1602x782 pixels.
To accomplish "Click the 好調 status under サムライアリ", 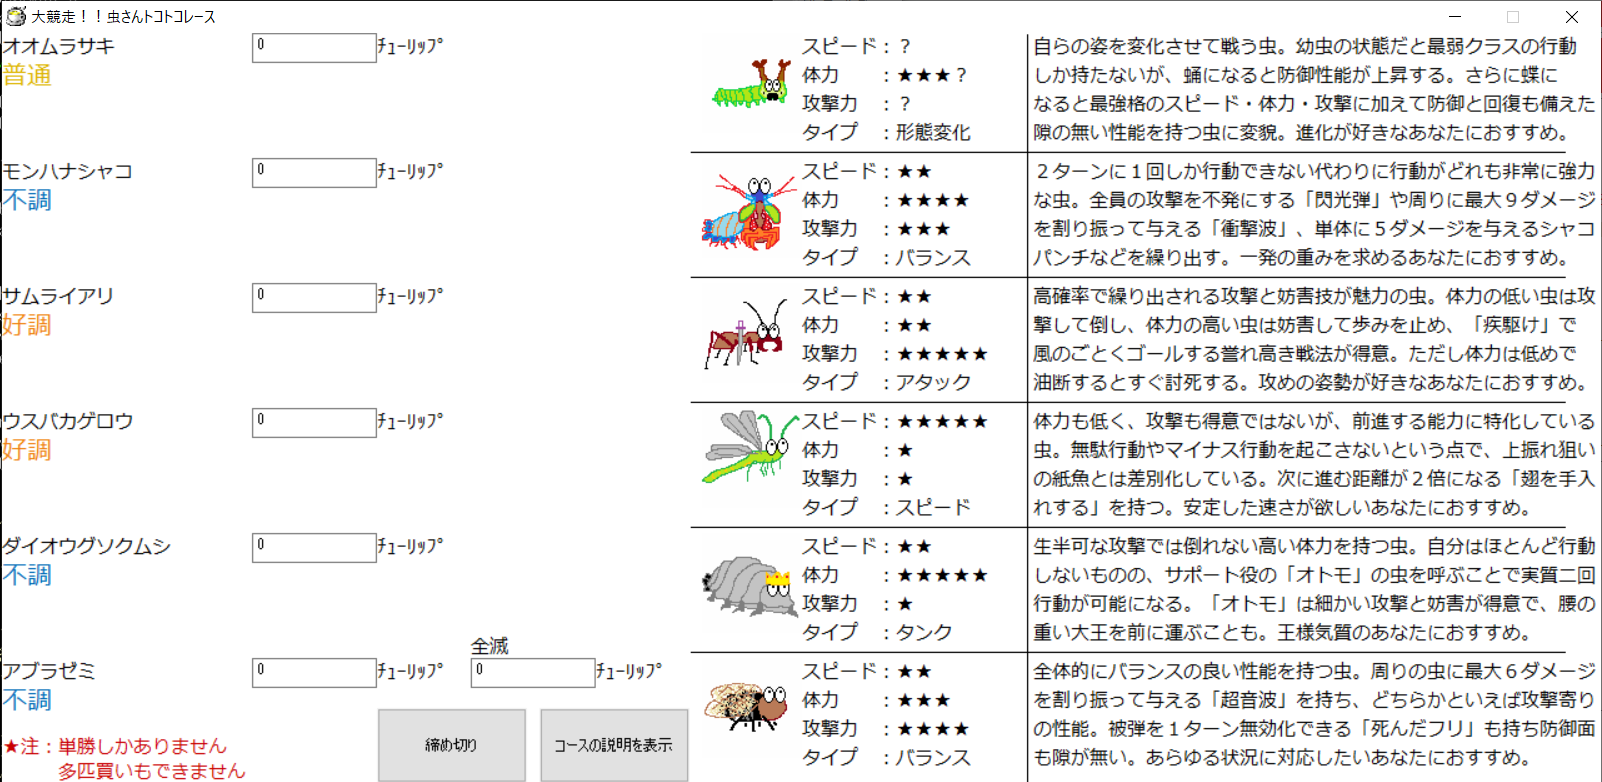I will pyautogui.click(x=27, y=325).
